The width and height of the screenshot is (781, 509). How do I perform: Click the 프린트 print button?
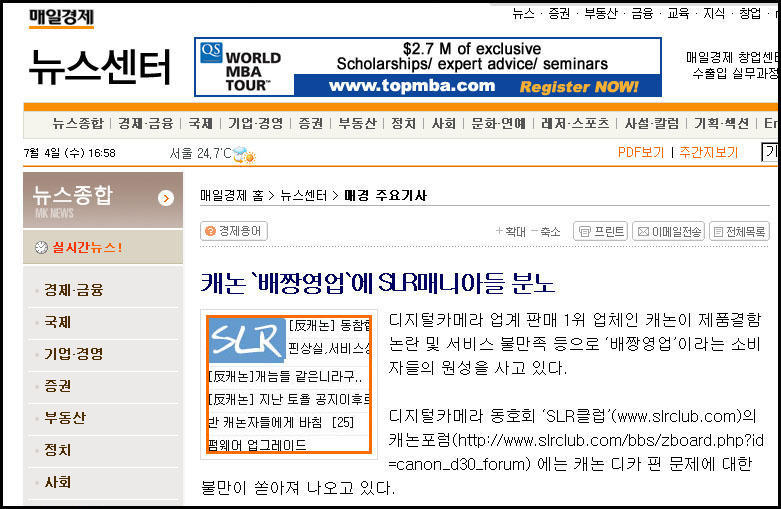click(x=600, y=231)
